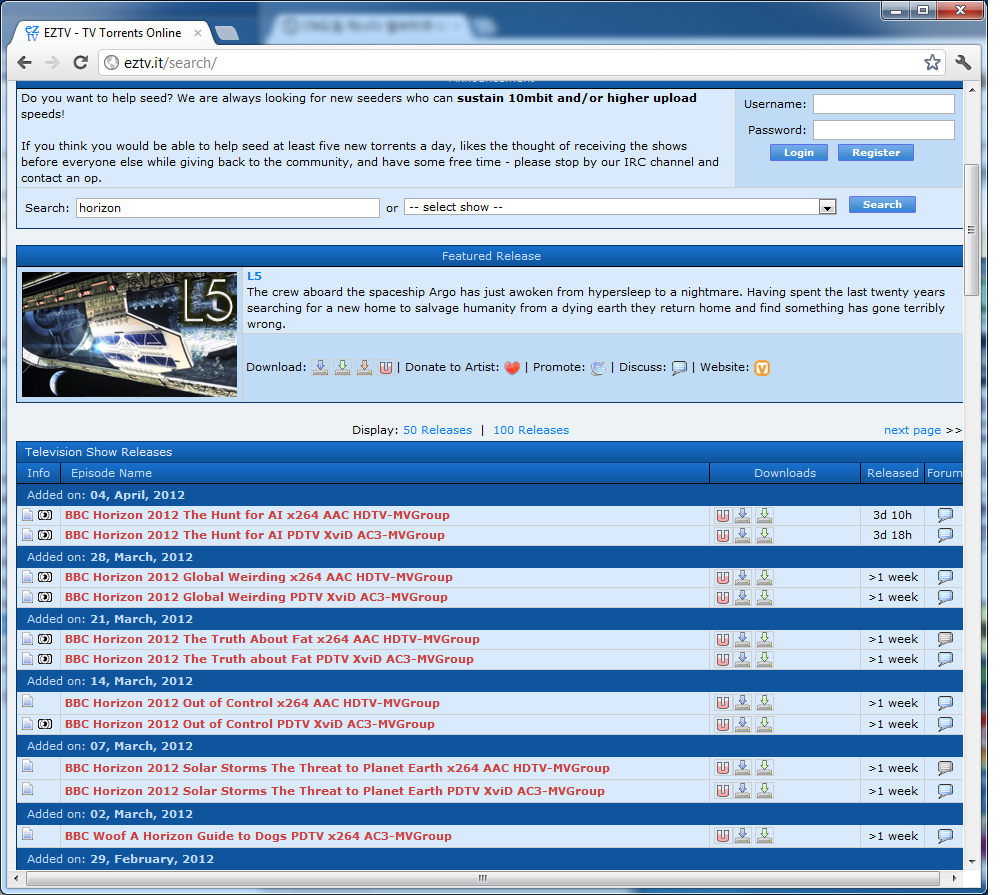Click video icon for Truth about Fat PDTV XviD
The width and height of the screenshot is (1008, 895).
[x=45, y=659]
